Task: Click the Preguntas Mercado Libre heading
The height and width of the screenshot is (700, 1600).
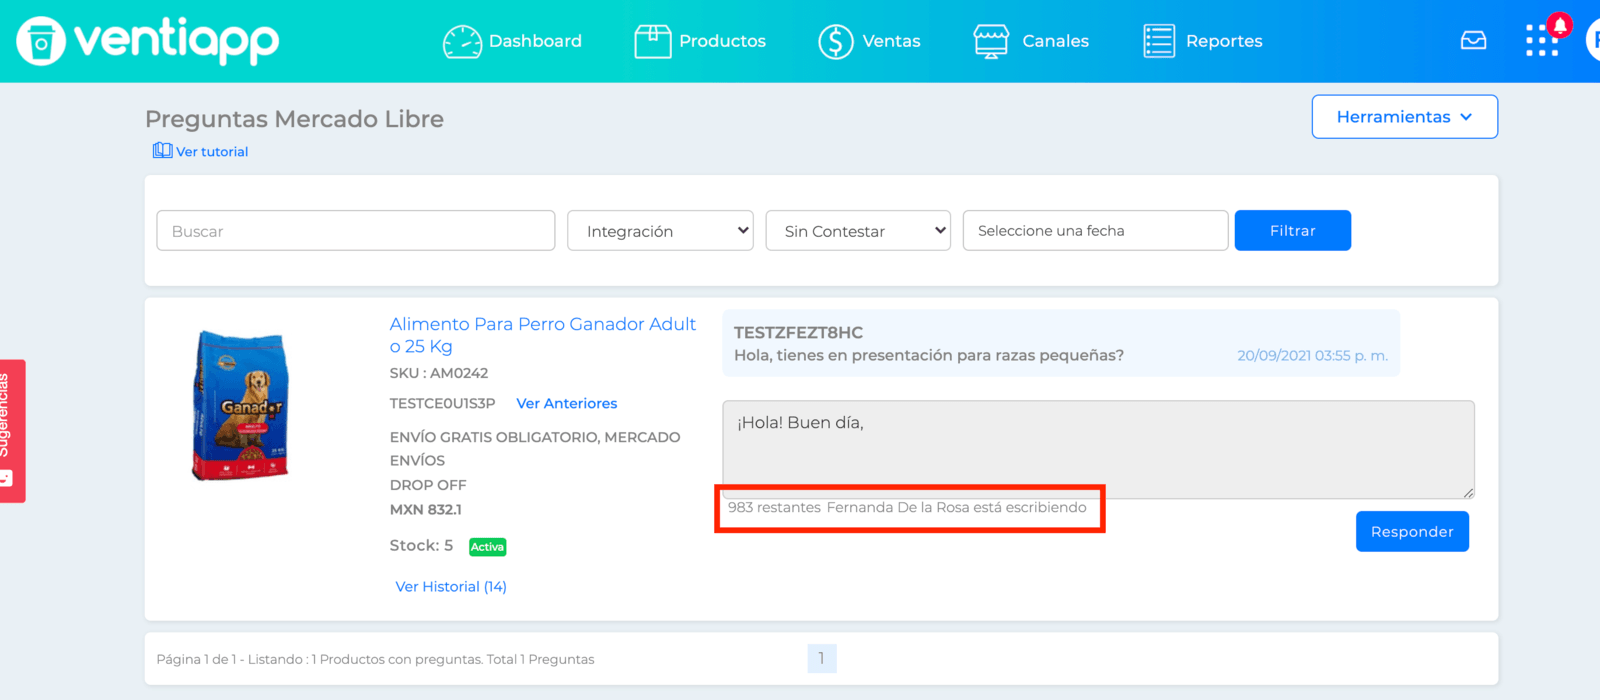Action: tap(294, 119)
